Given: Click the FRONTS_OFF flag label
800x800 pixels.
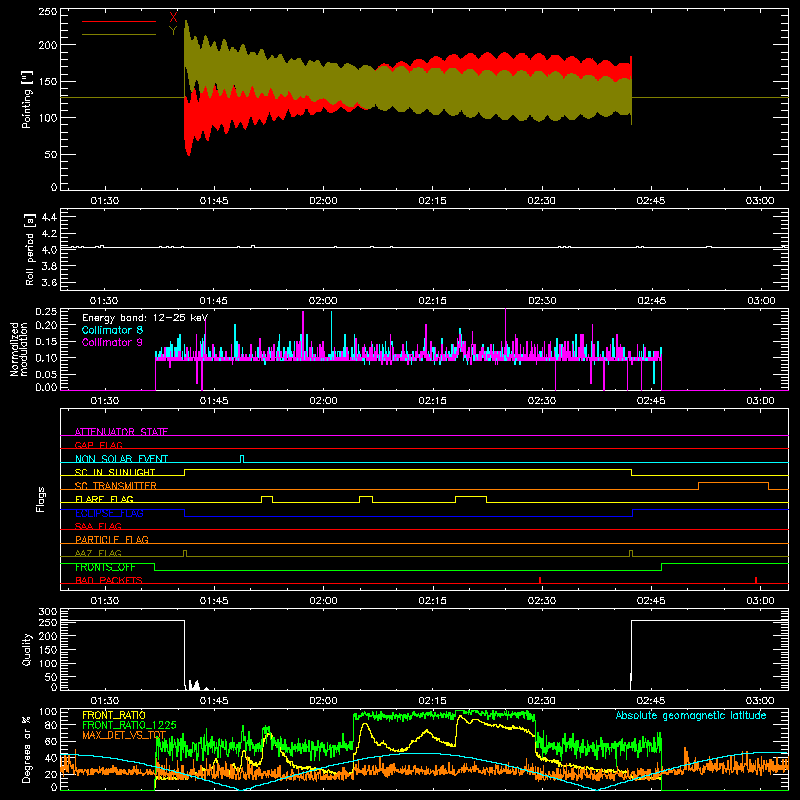Looking at the screenshot, I should pyautogui.click(x=105, y=567).
